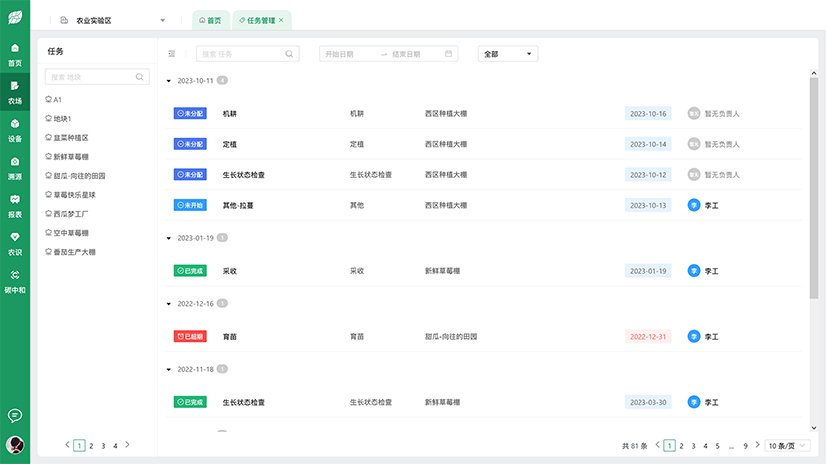Expand the 农业实验区 farm selector dropdown

pyautogui.click(x=163, y=20)
